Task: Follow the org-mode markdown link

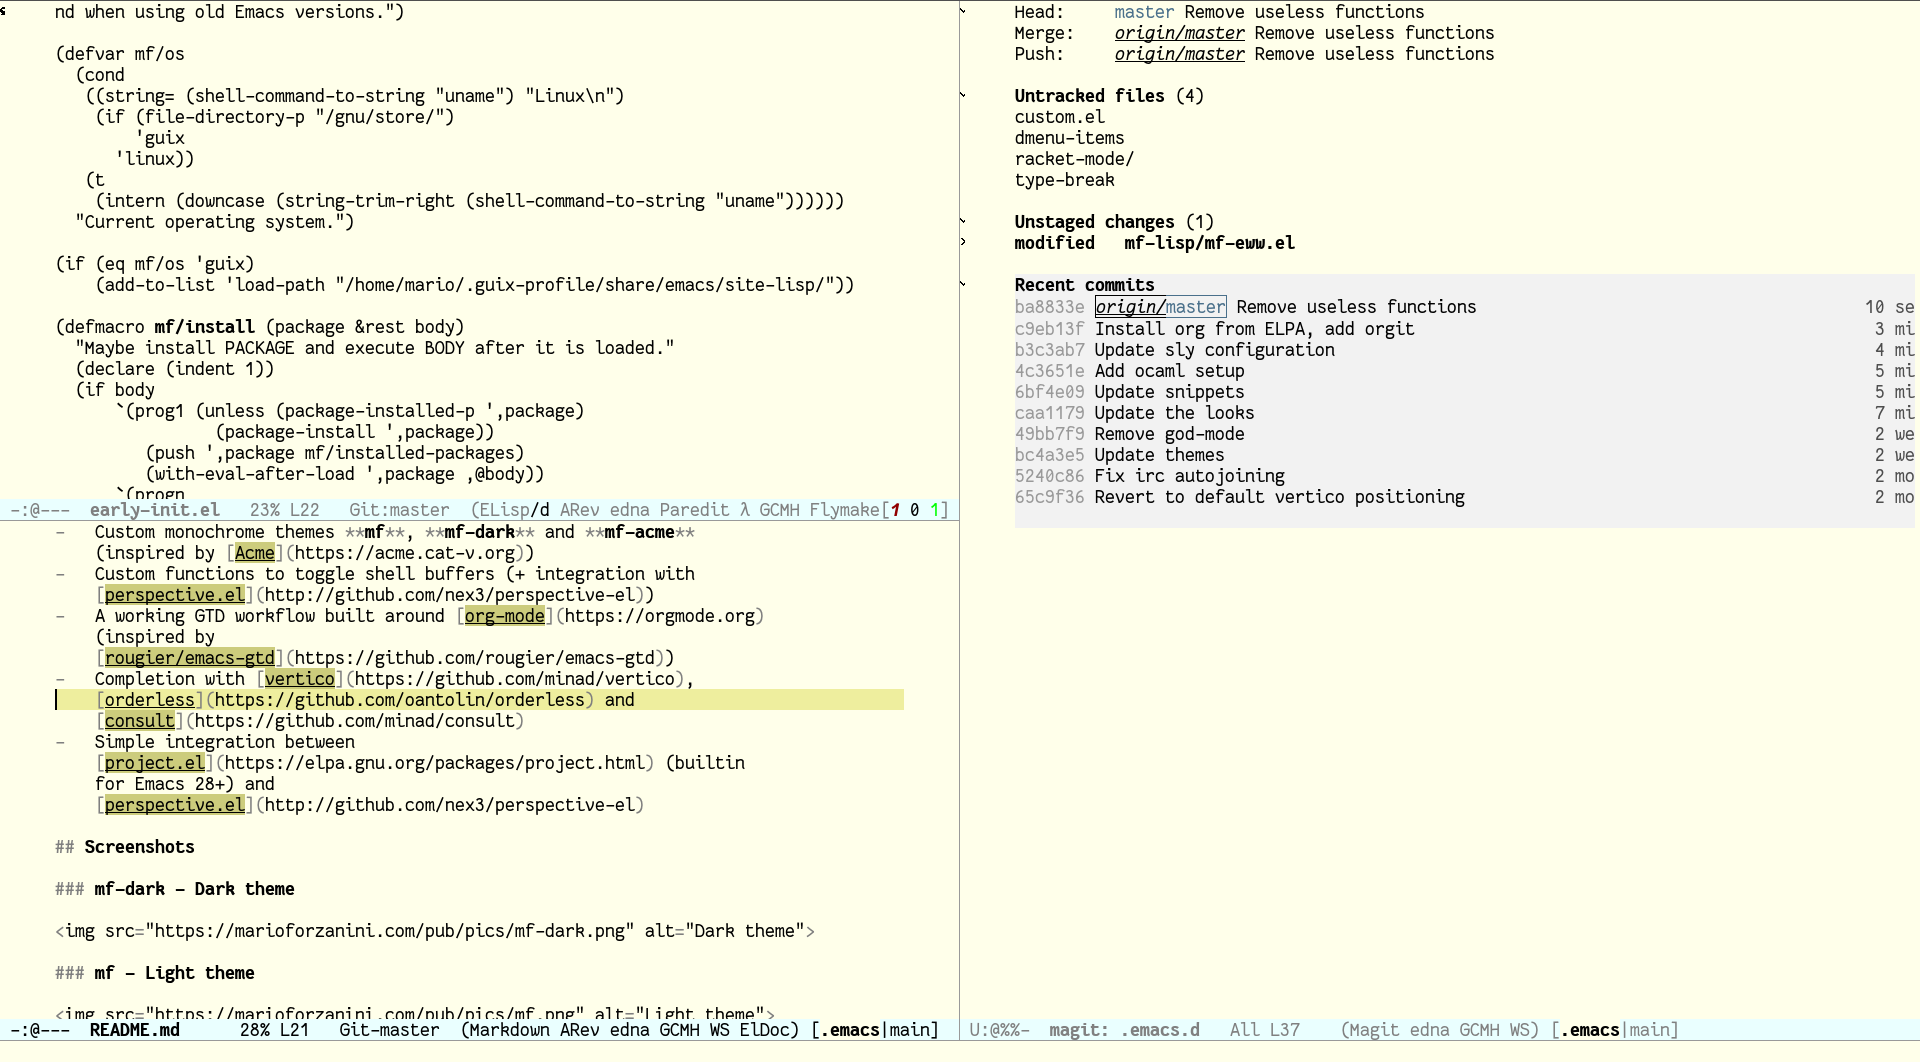Action: pyautogui.click(x=504, y=616)
